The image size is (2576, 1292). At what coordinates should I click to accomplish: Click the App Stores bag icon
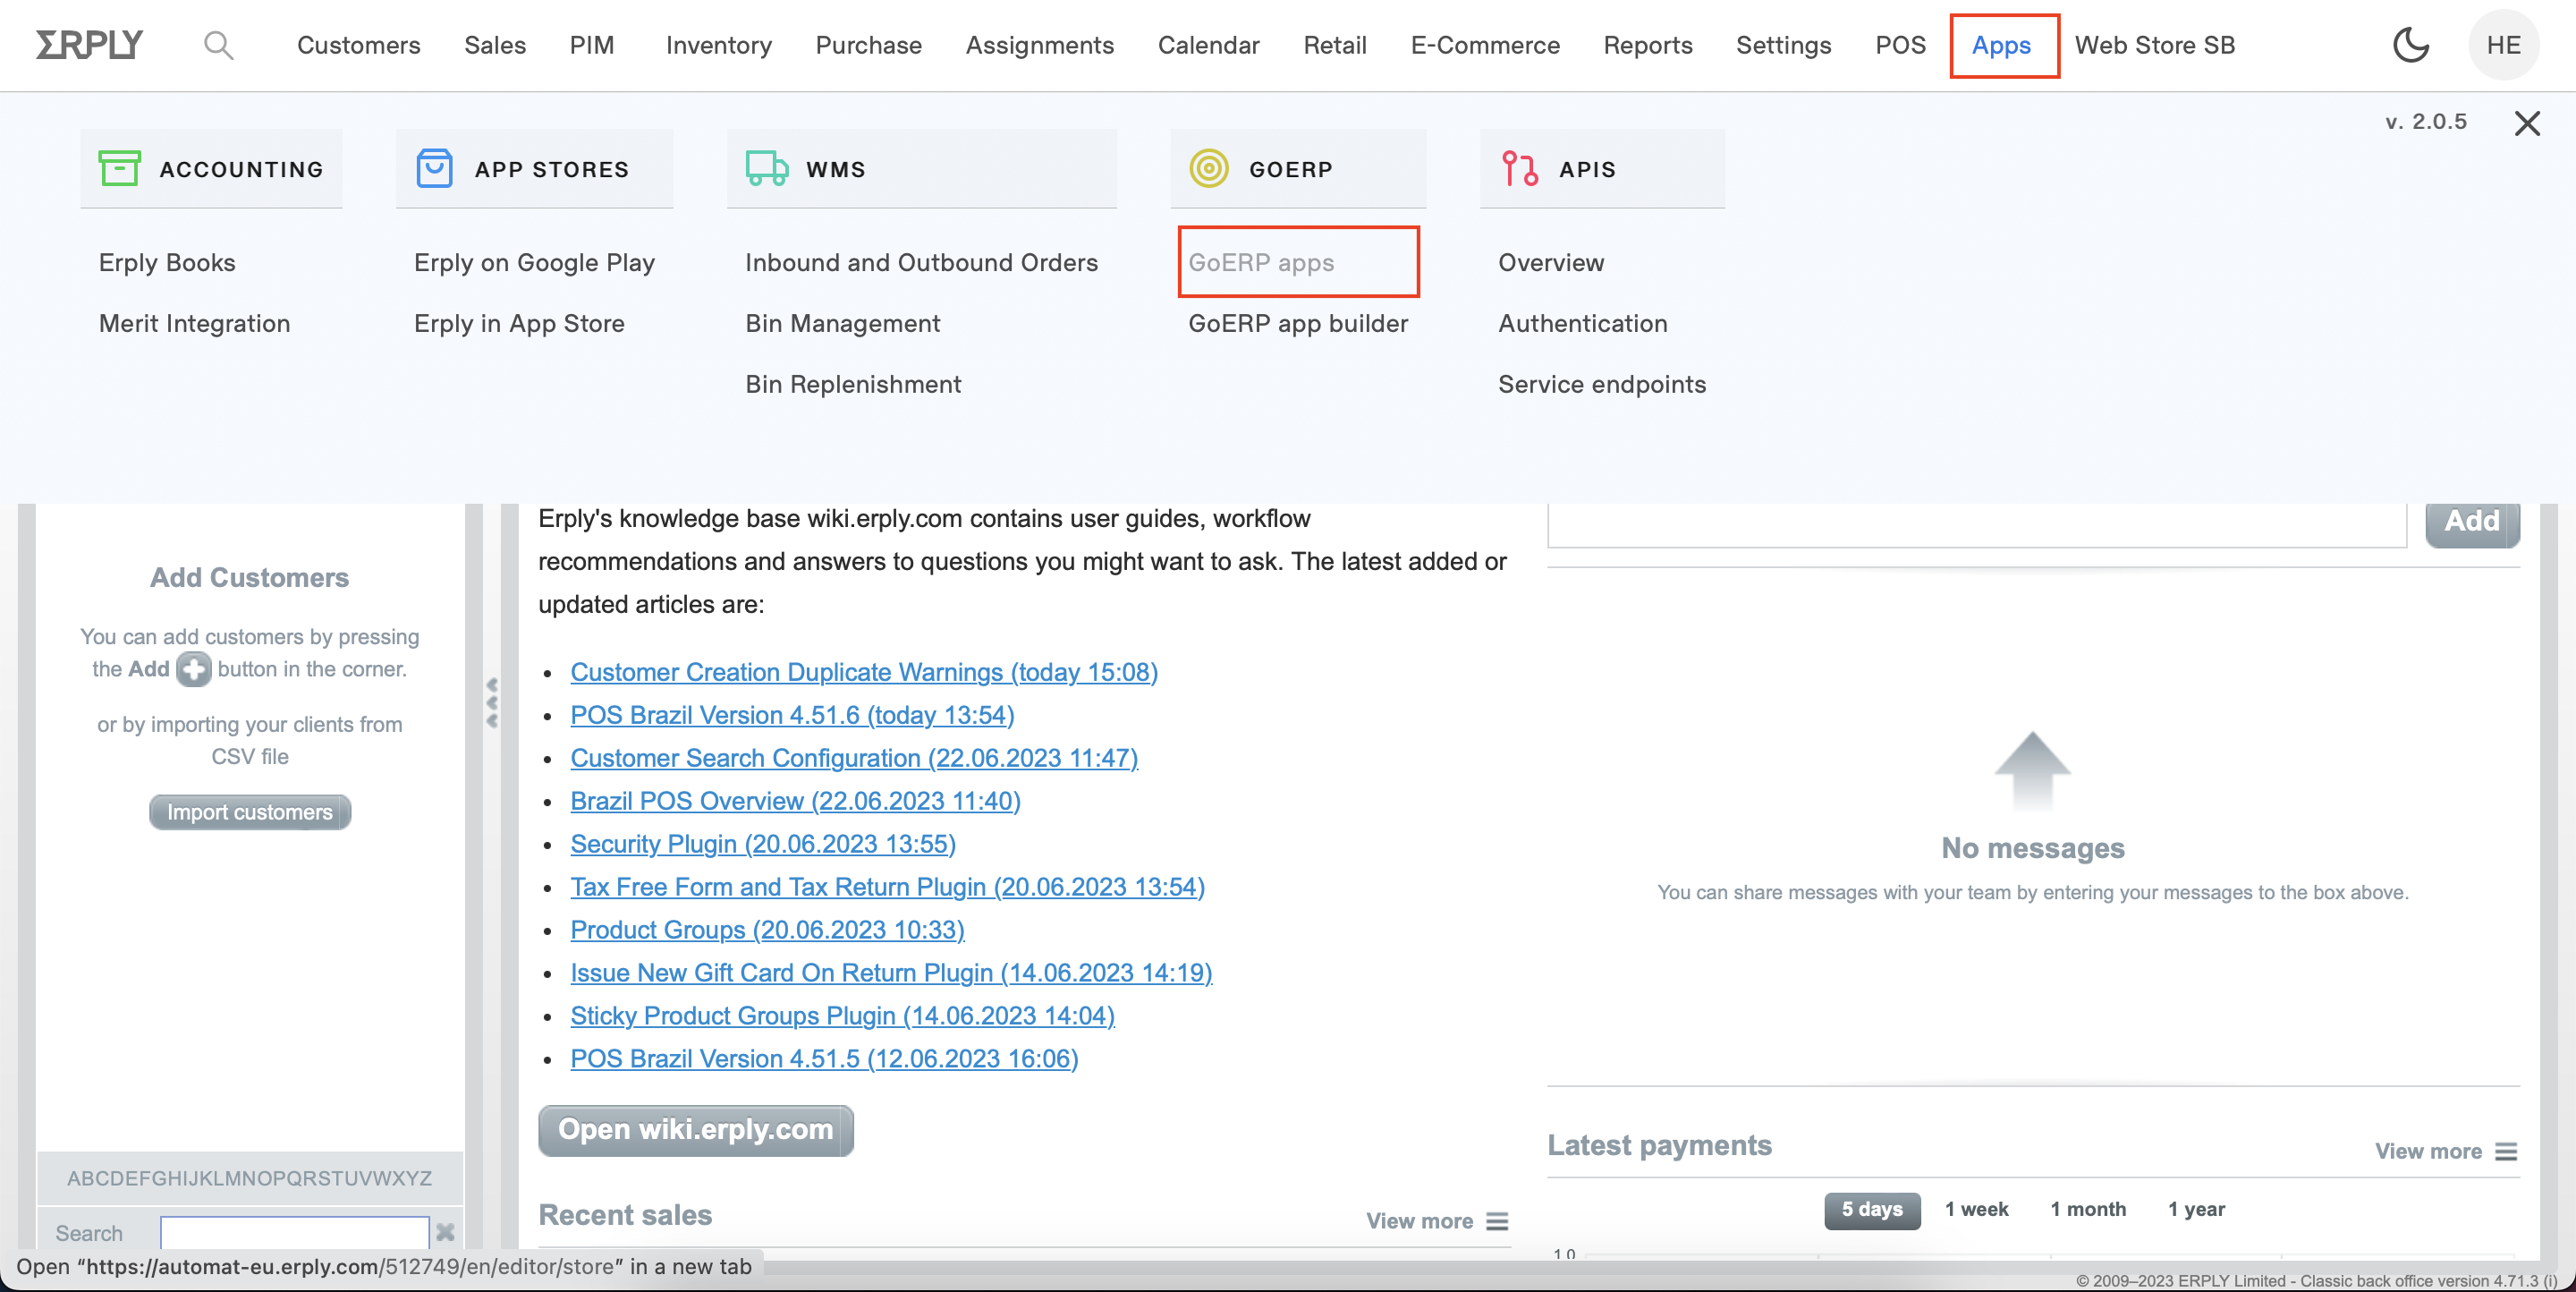pyautogui.click(x=434, y=168)
